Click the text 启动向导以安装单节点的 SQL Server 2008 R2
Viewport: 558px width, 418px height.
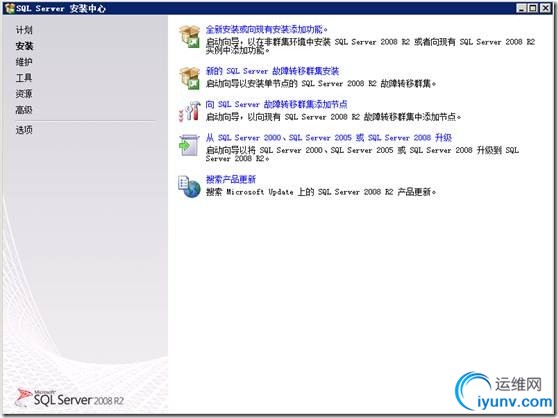321,84
